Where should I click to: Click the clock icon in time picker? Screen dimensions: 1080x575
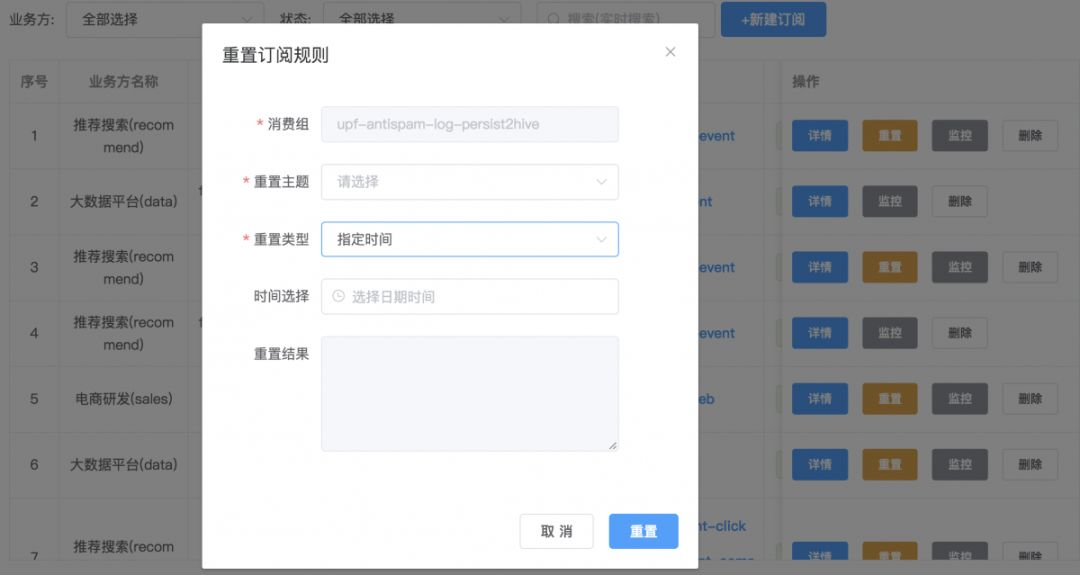[338, 296]
